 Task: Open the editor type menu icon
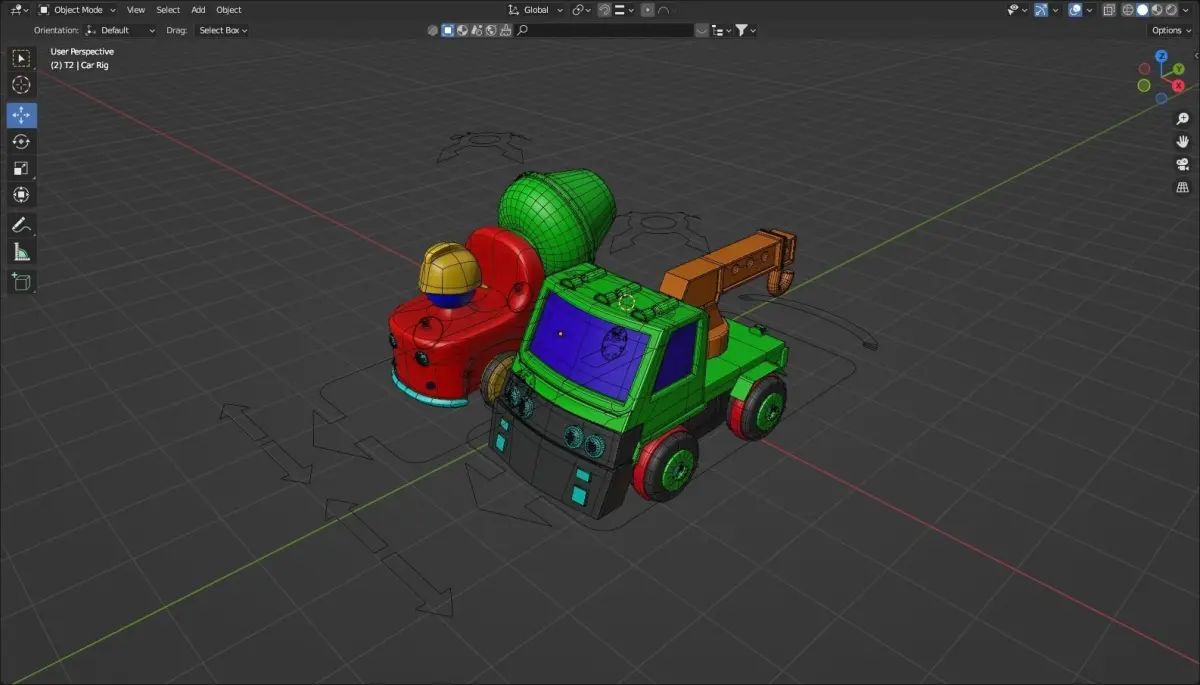coord(18,10)
